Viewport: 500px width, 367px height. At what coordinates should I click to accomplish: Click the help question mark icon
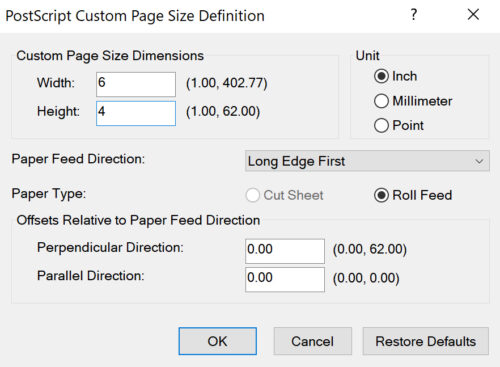pos(413,15)
